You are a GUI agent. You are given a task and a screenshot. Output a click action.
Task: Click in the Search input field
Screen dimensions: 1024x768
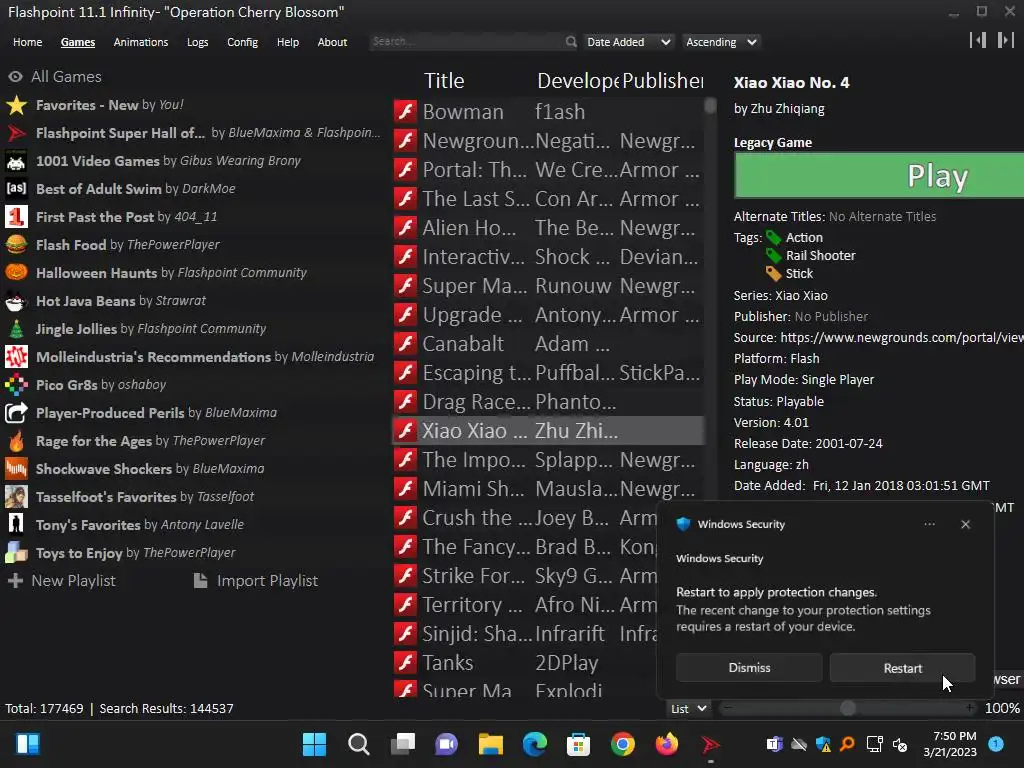tap(467, 42)
